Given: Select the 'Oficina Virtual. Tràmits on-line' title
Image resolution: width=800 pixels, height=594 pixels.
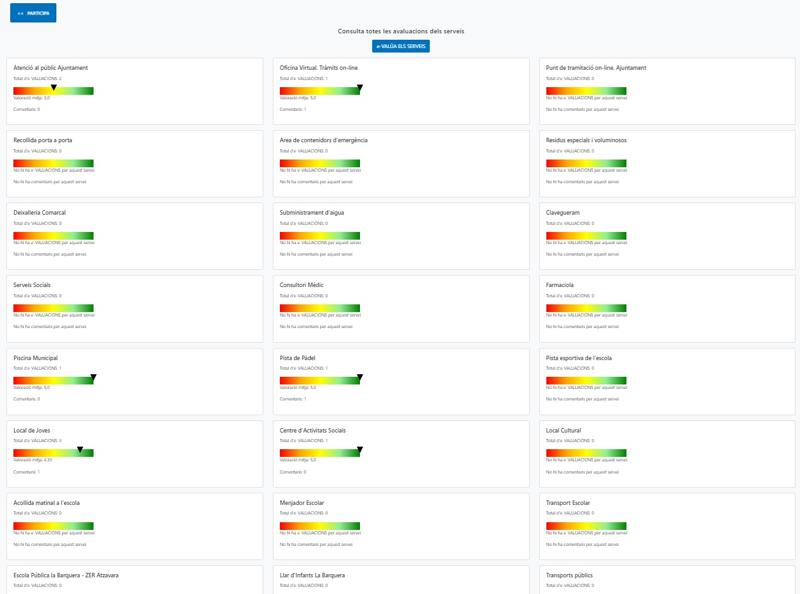Looking at the screenshot, I should point(318,68).
